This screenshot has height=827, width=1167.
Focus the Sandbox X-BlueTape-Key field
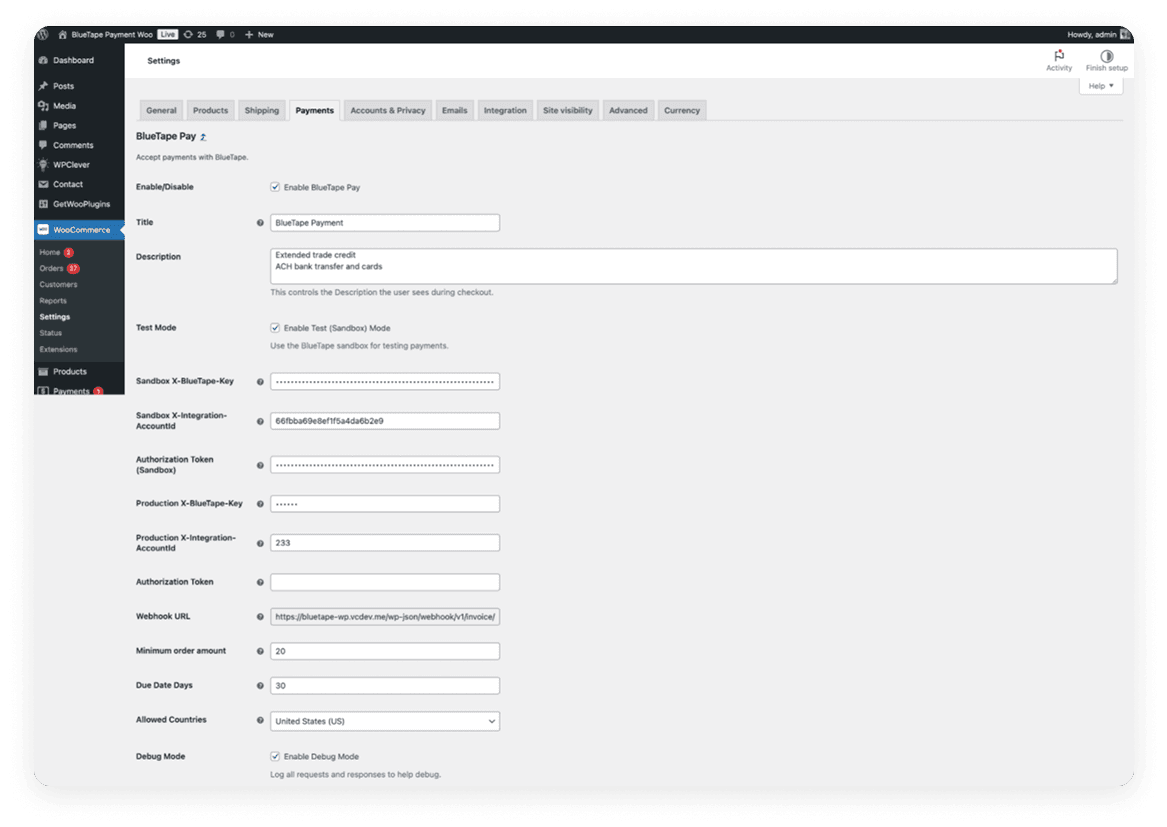point(385,382)
